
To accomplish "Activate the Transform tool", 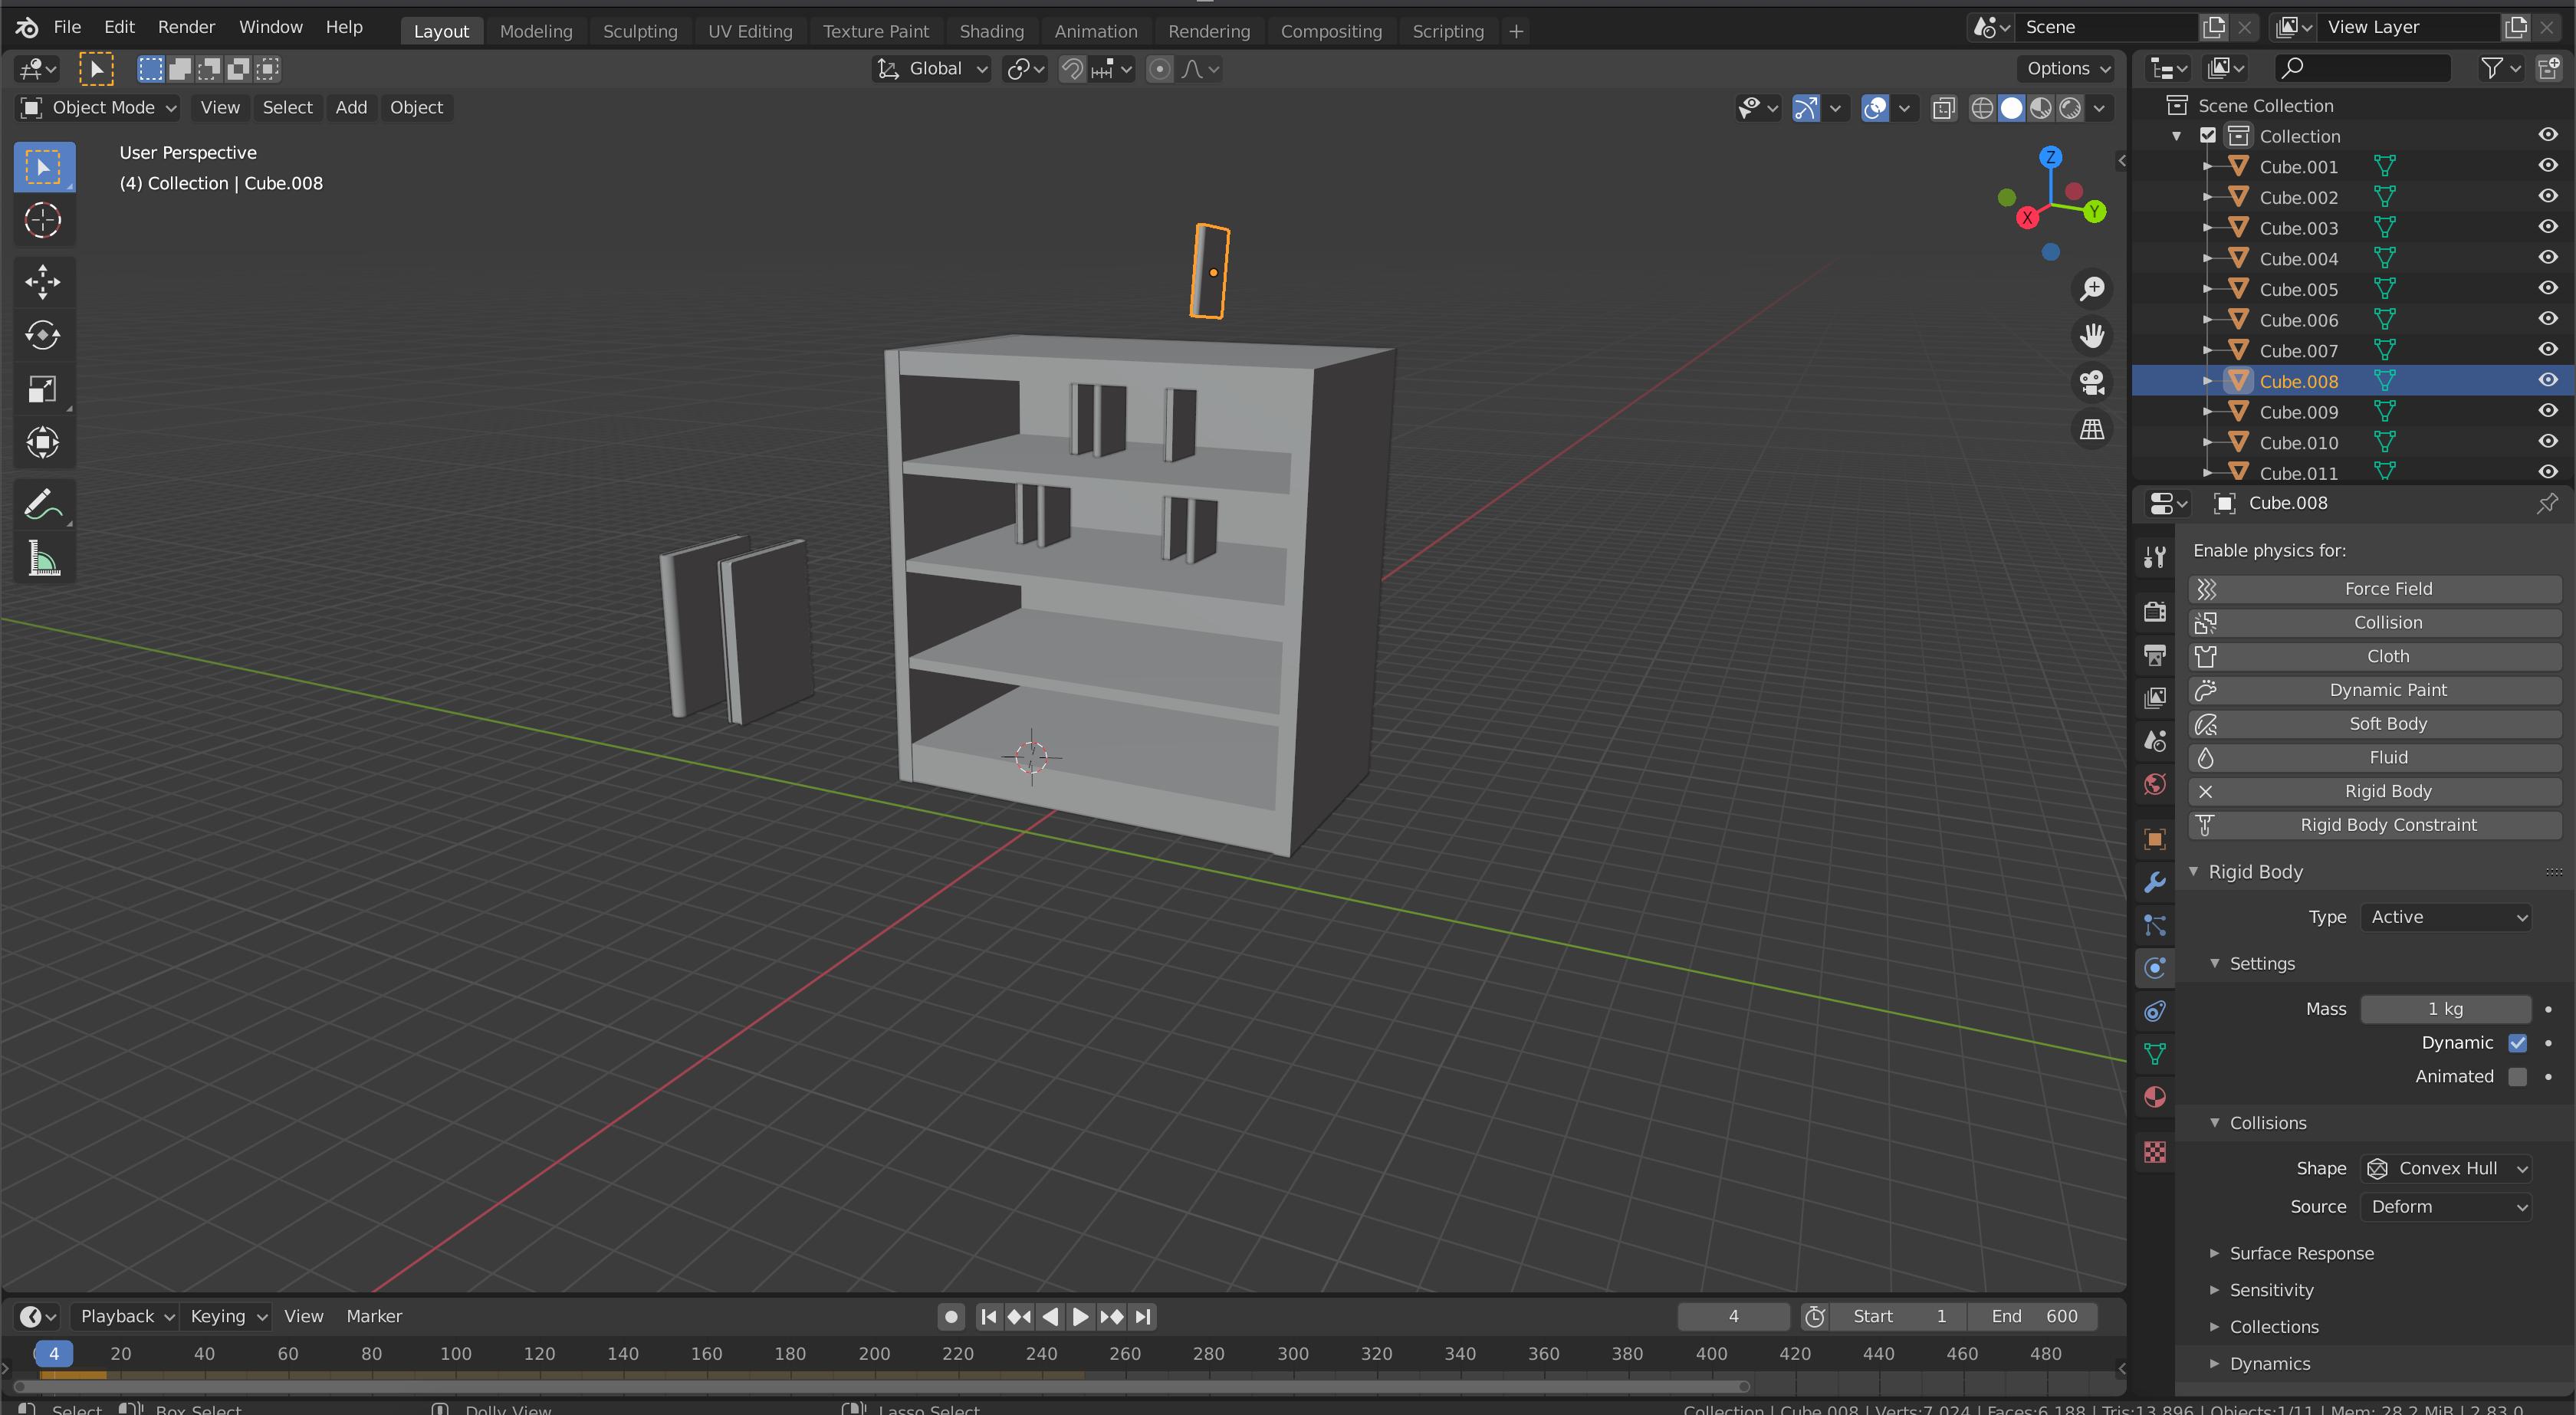I will (43, 442).
